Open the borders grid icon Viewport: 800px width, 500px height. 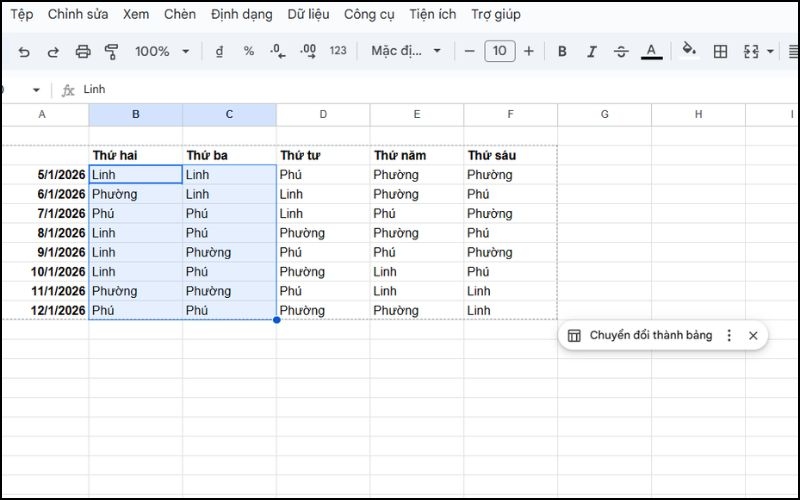pyautogui.click(x=720, y=51)
